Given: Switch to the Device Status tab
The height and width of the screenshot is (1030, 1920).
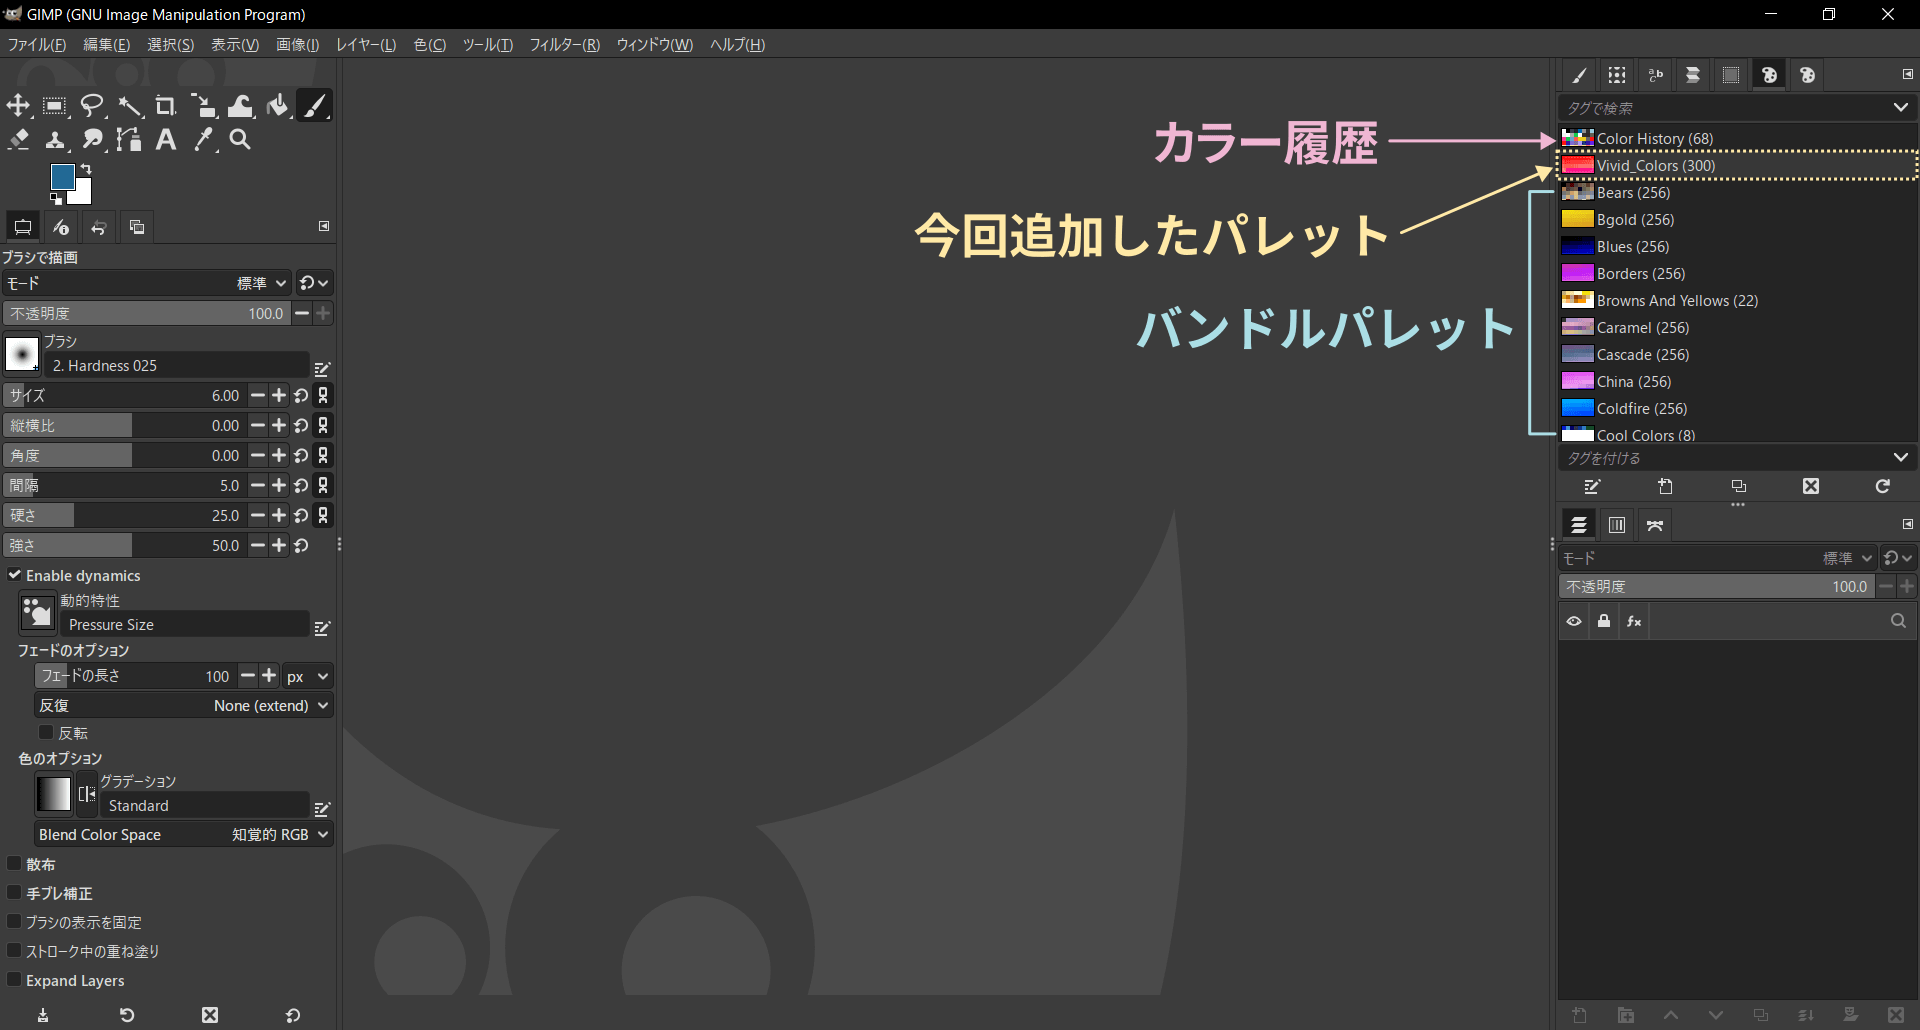Looking at the screenshot, I should [x=61, y=227].
